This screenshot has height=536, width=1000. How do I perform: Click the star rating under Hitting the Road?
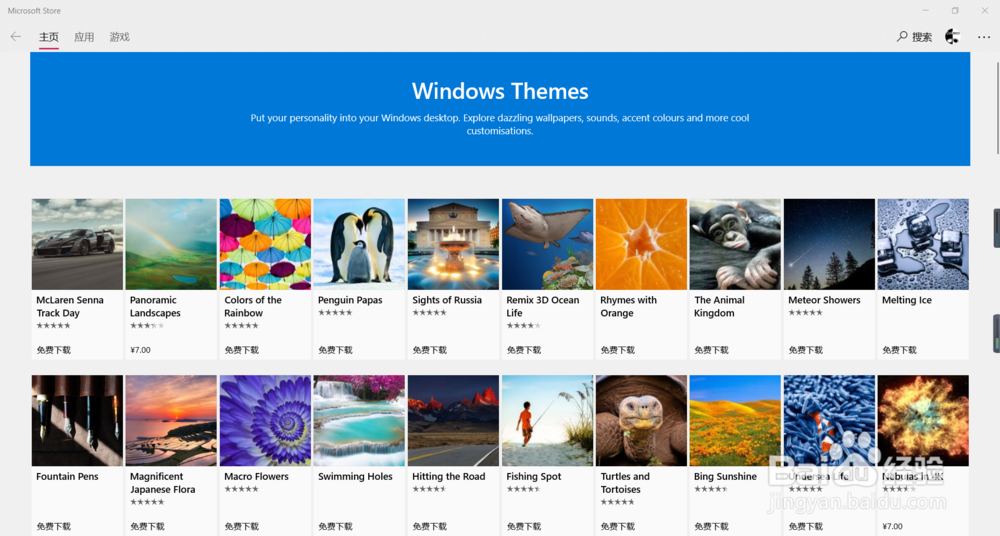tap(429, 489)
